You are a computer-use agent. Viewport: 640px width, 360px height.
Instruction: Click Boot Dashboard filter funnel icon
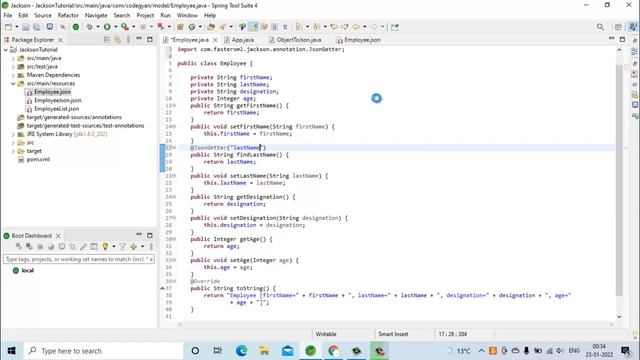point(122,247)
